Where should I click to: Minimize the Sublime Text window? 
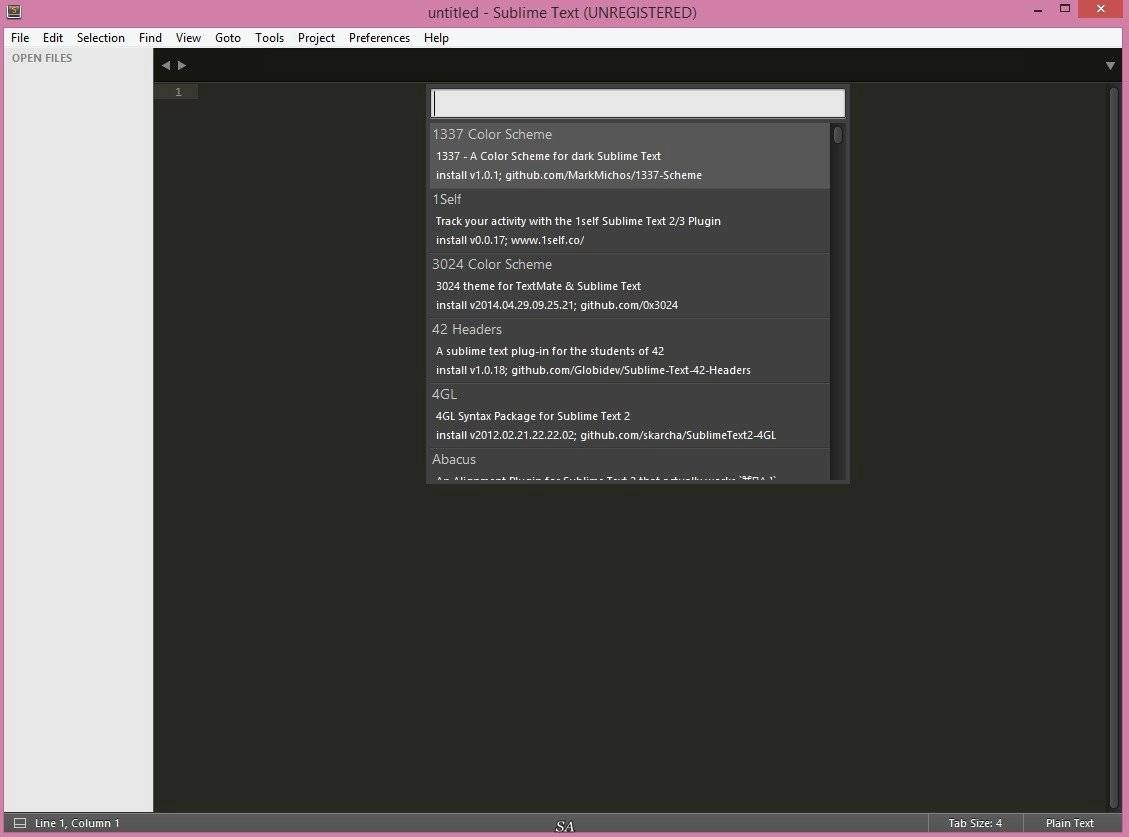[1038, 11]
